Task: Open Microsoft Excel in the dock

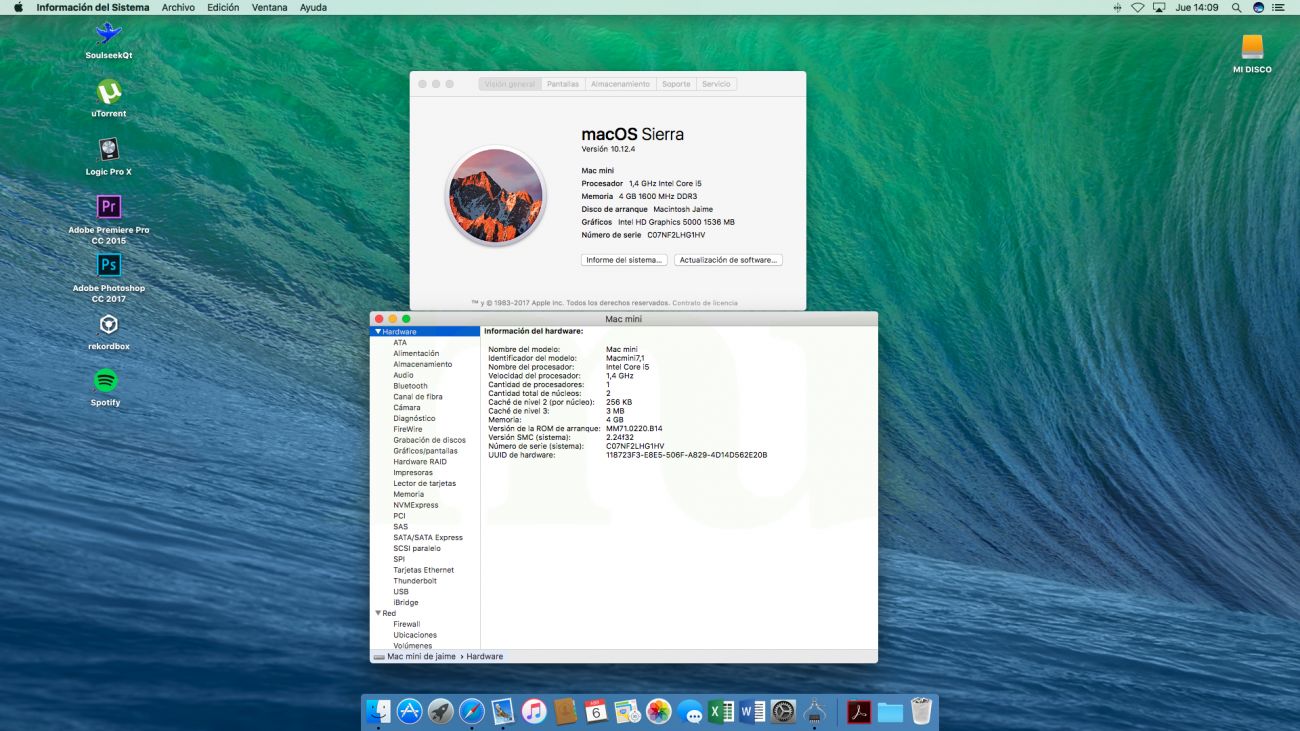Action: (720, 711)
